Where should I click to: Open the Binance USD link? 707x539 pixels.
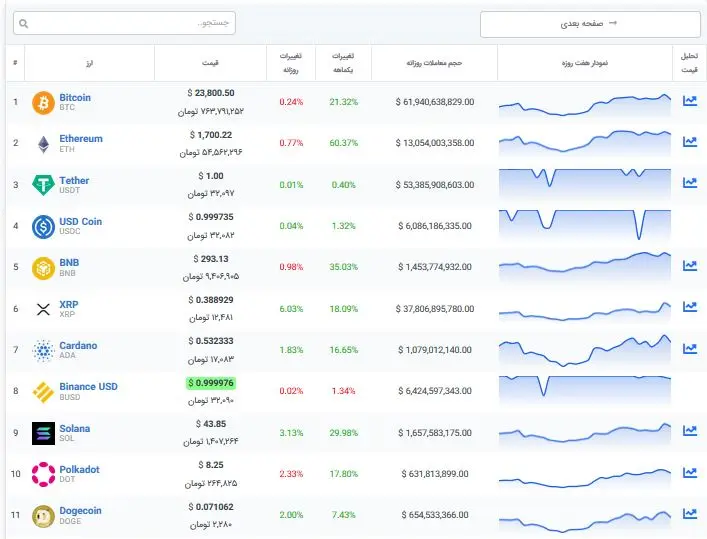point(88,387)
